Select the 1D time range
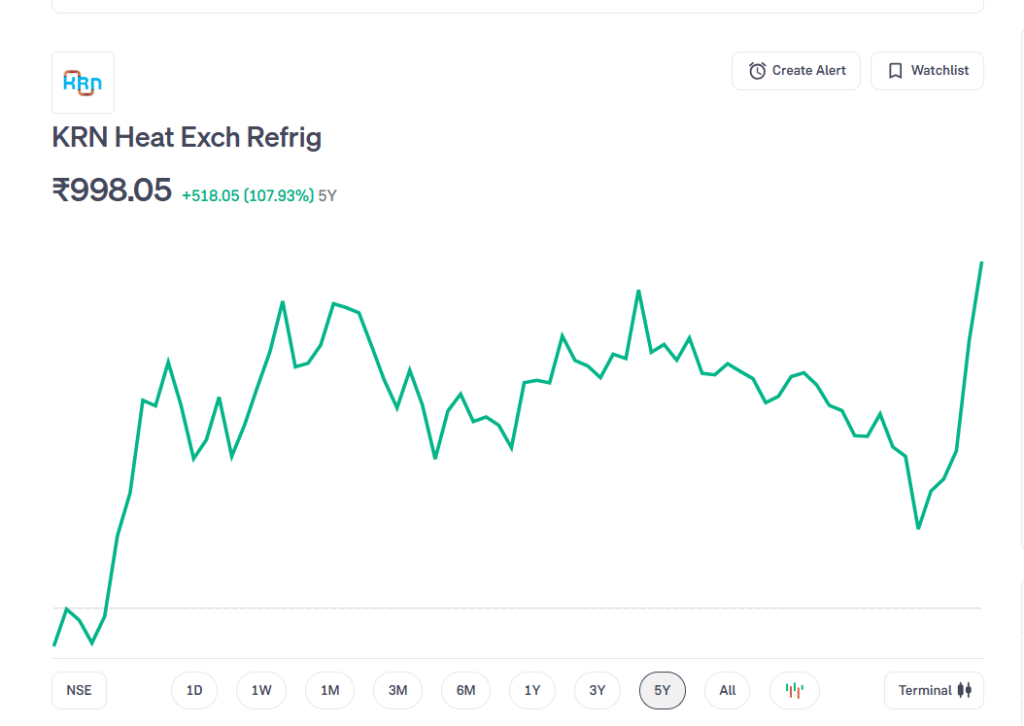The height and width of the screenshot is (726, 1024). tap(194, 690)
